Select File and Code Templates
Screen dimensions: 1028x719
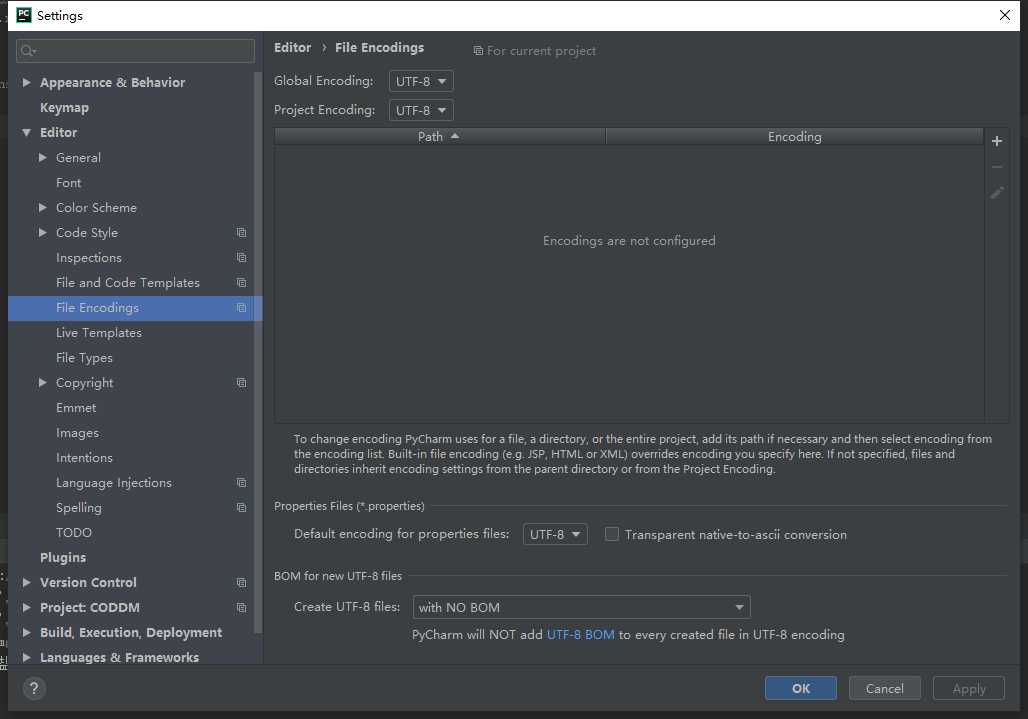point(128,282)
